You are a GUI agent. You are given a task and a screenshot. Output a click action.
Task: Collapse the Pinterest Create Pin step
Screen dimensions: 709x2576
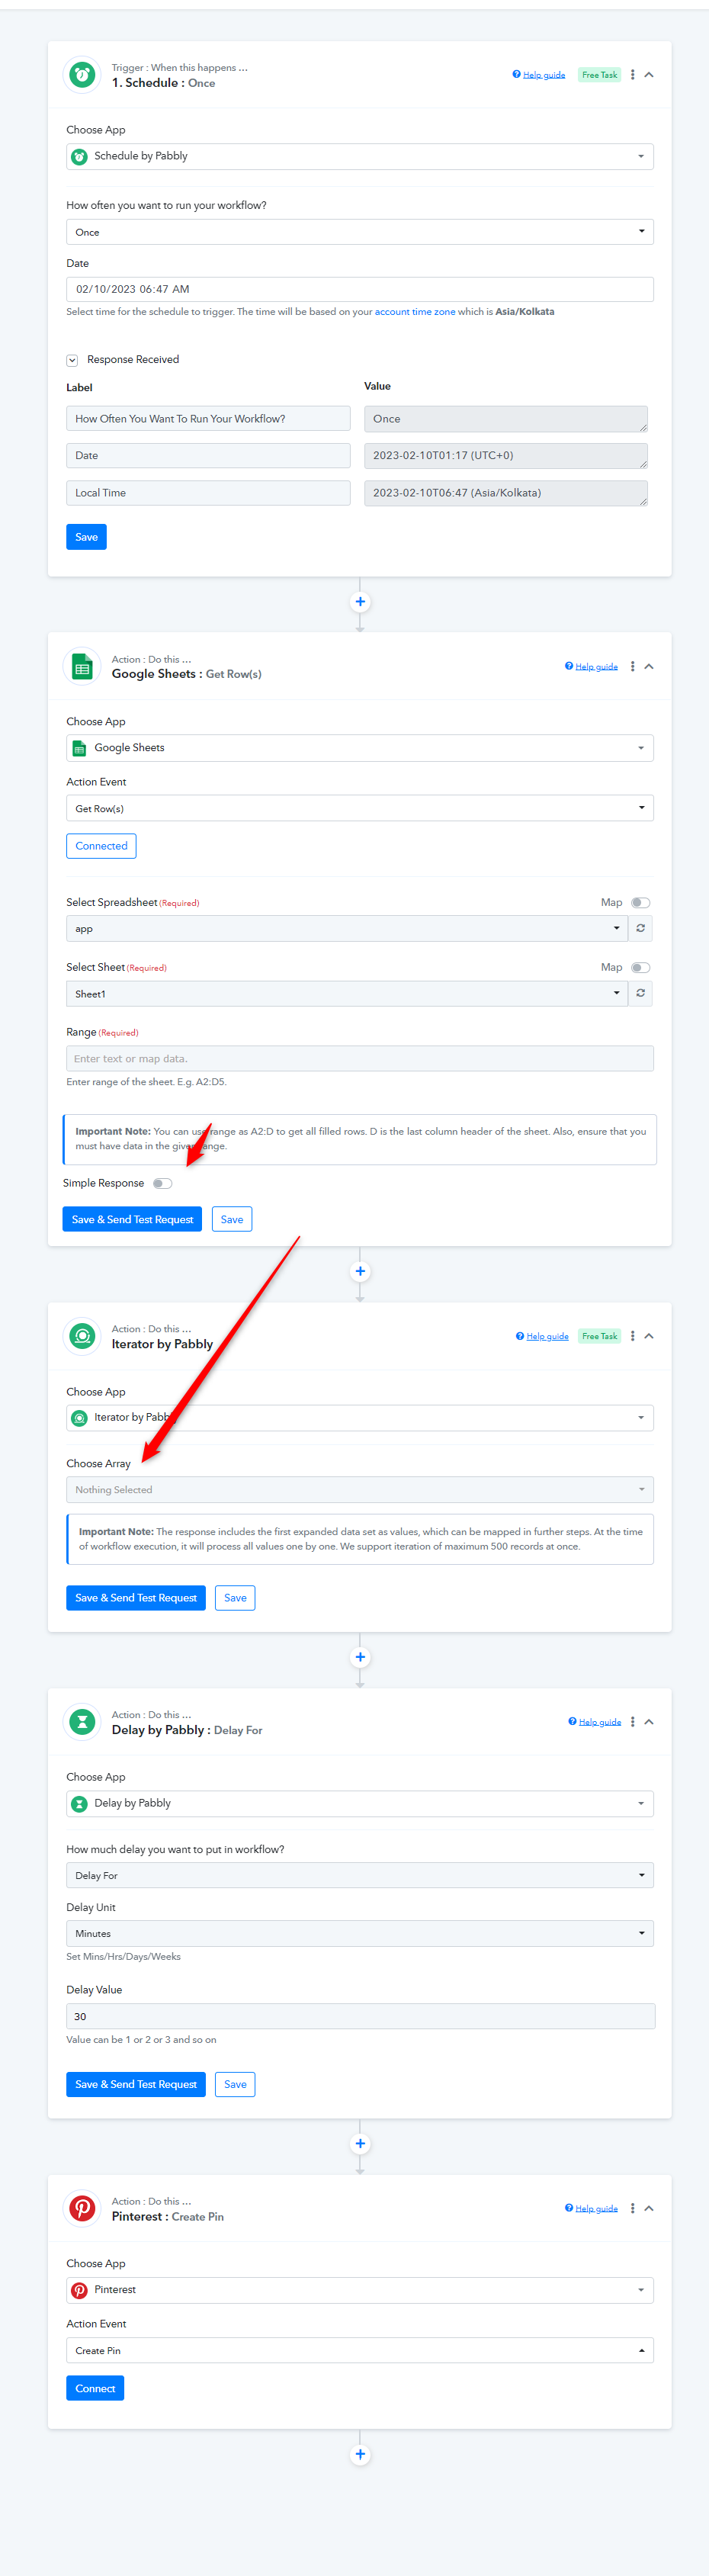click(649, 2208)
